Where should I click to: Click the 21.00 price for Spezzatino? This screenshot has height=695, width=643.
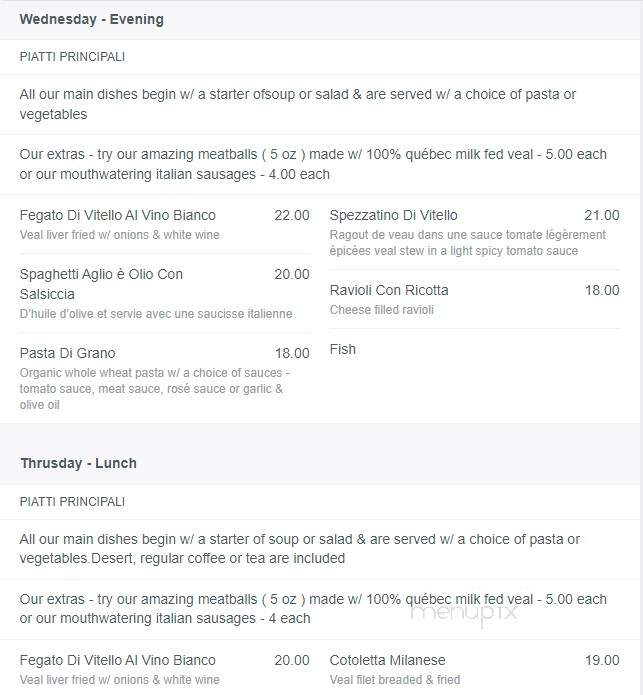pyautogui.click(x=601, y=215)
